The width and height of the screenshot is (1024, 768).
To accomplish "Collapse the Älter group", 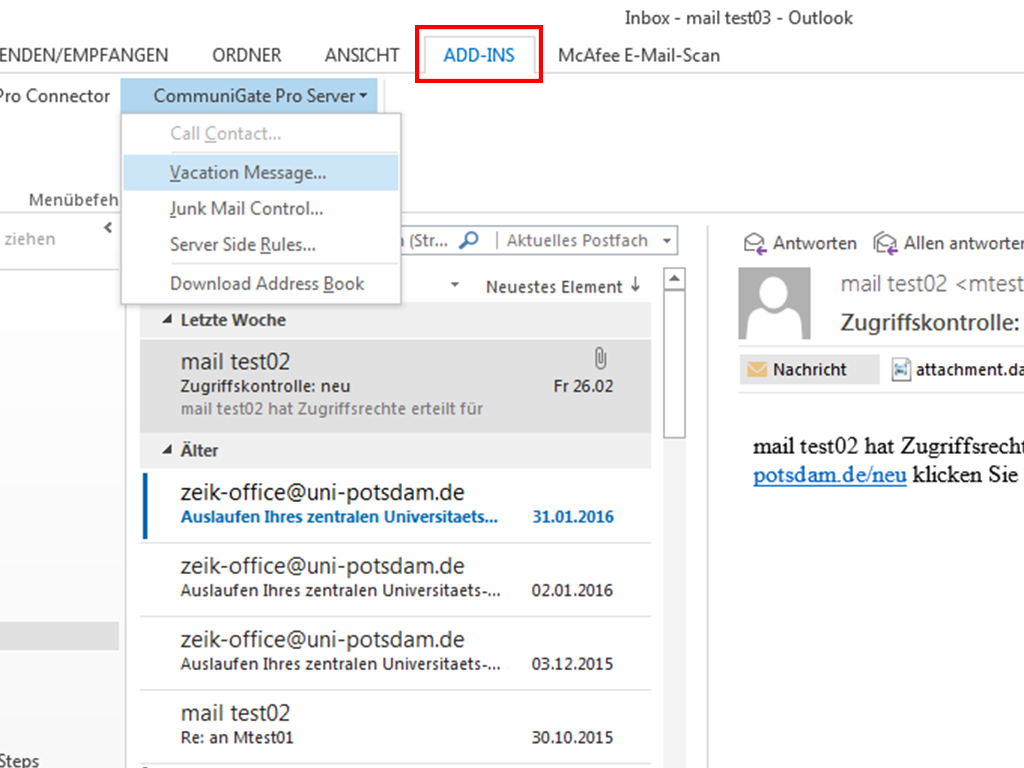I will click(167, 451).
